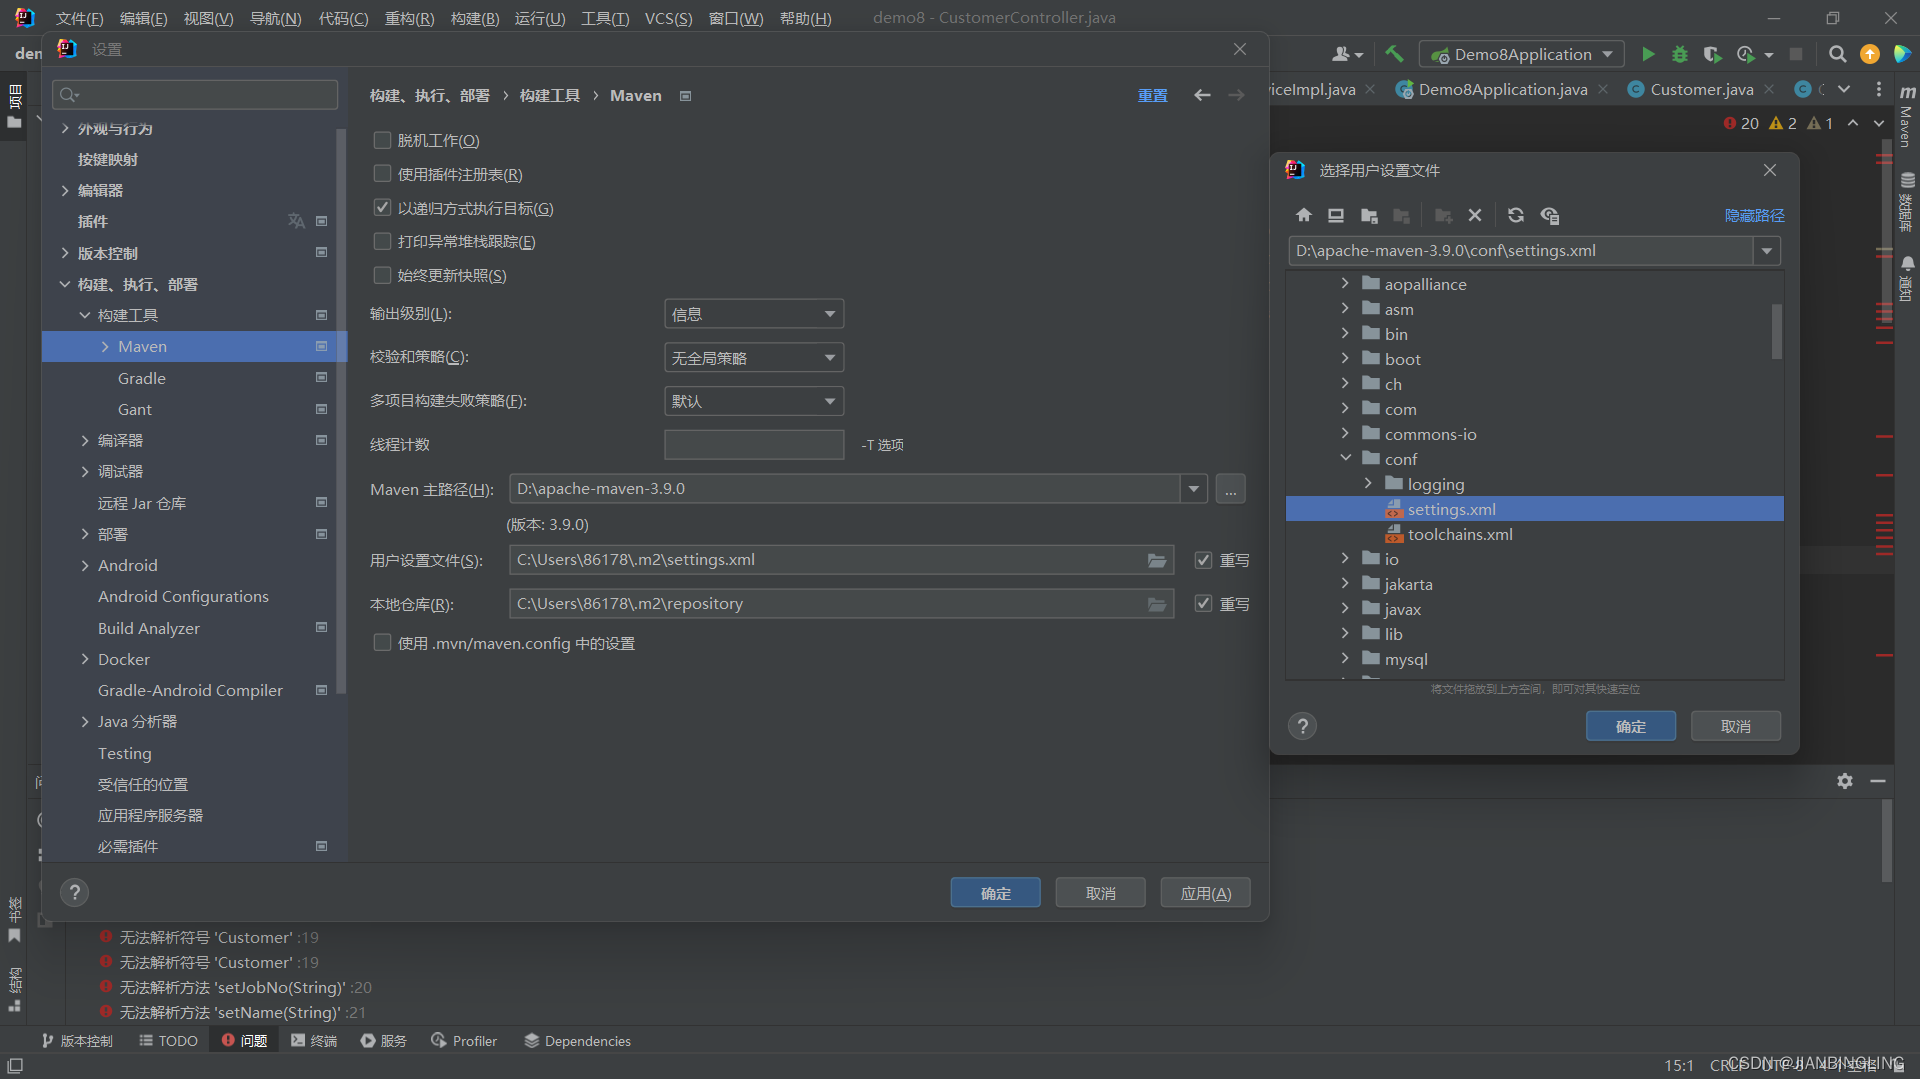Collapse the conf folder in tree
Viewport: 1920px width, 1080px height.
[x=1345, y=459]
